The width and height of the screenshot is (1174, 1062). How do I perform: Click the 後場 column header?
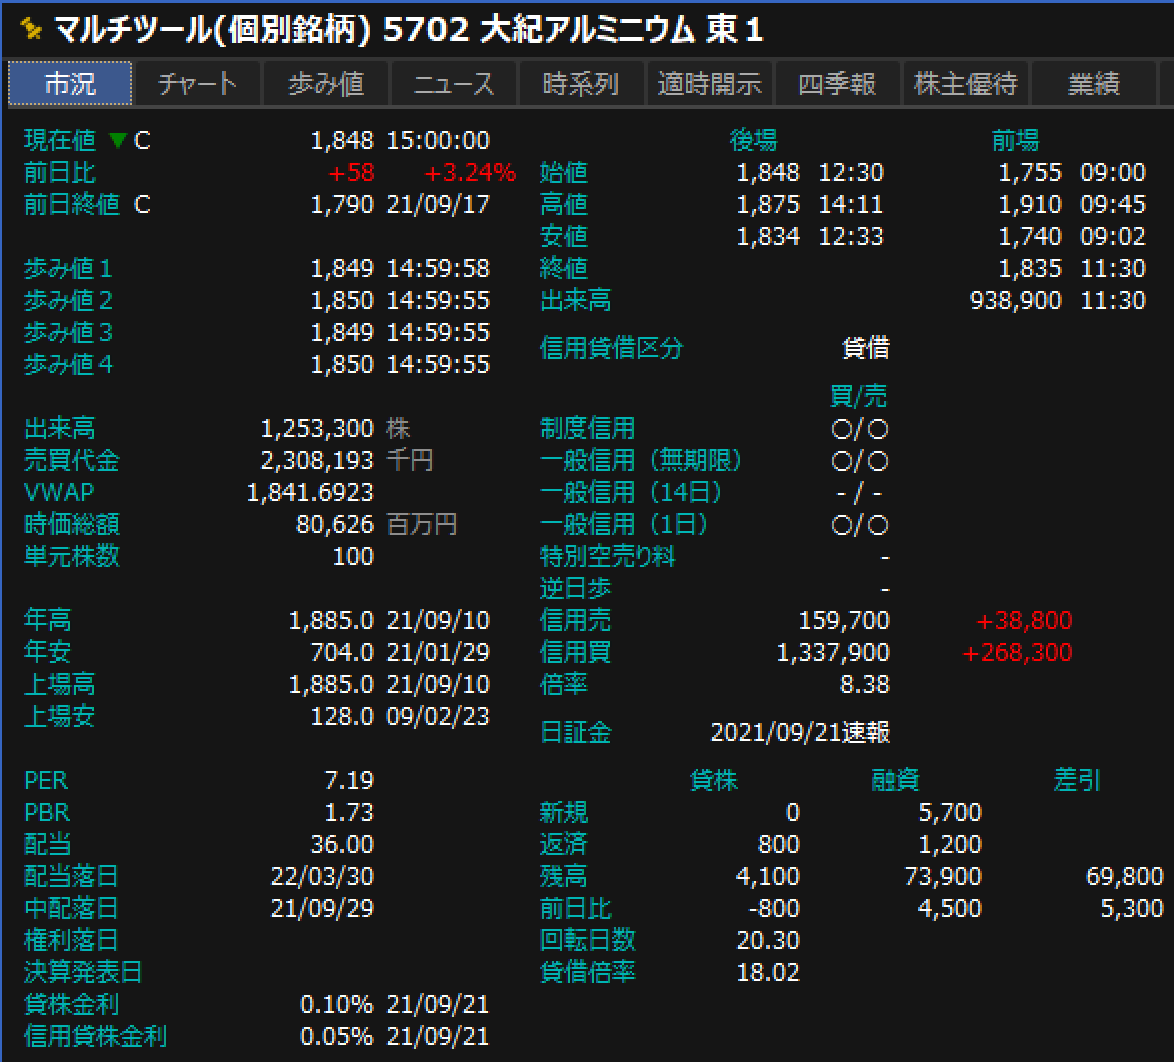coord(753,140)
